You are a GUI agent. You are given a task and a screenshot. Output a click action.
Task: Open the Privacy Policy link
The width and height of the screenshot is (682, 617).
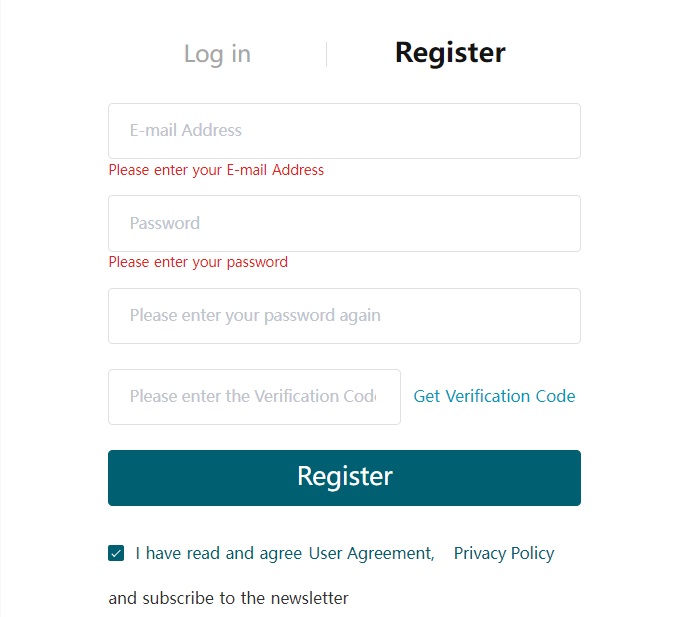pyautogui.click(x=504, y=554)
